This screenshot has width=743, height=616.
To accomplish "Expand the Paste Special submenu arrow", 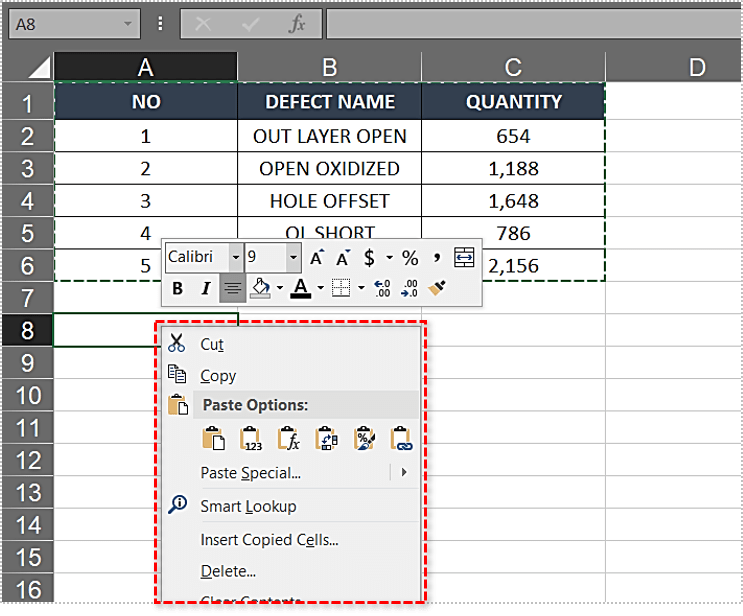I will pos(404,472).
